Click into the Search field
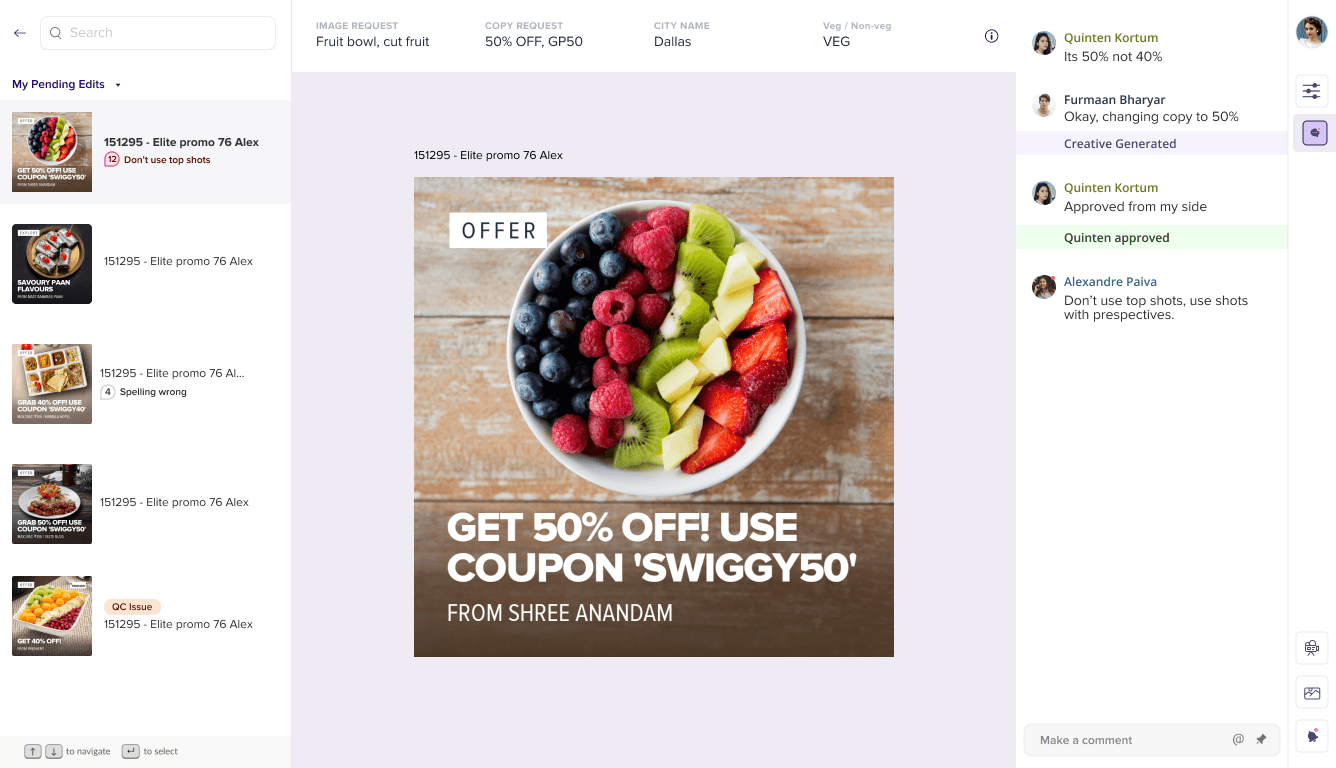Viewport: 1336px width, 768px height. tap(158, 33)
